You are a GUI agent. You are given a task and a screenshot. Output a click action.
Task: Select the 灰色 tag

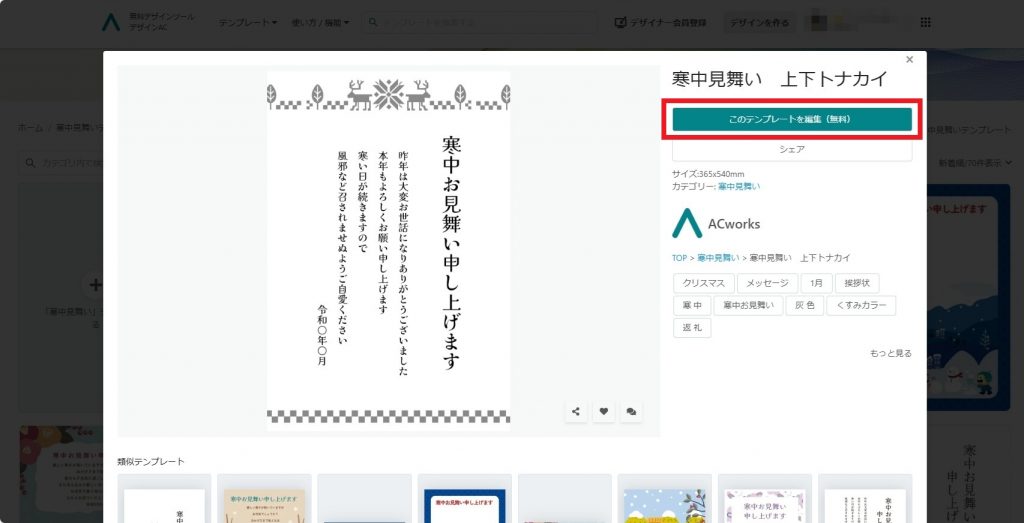click(x=804, y=306)
